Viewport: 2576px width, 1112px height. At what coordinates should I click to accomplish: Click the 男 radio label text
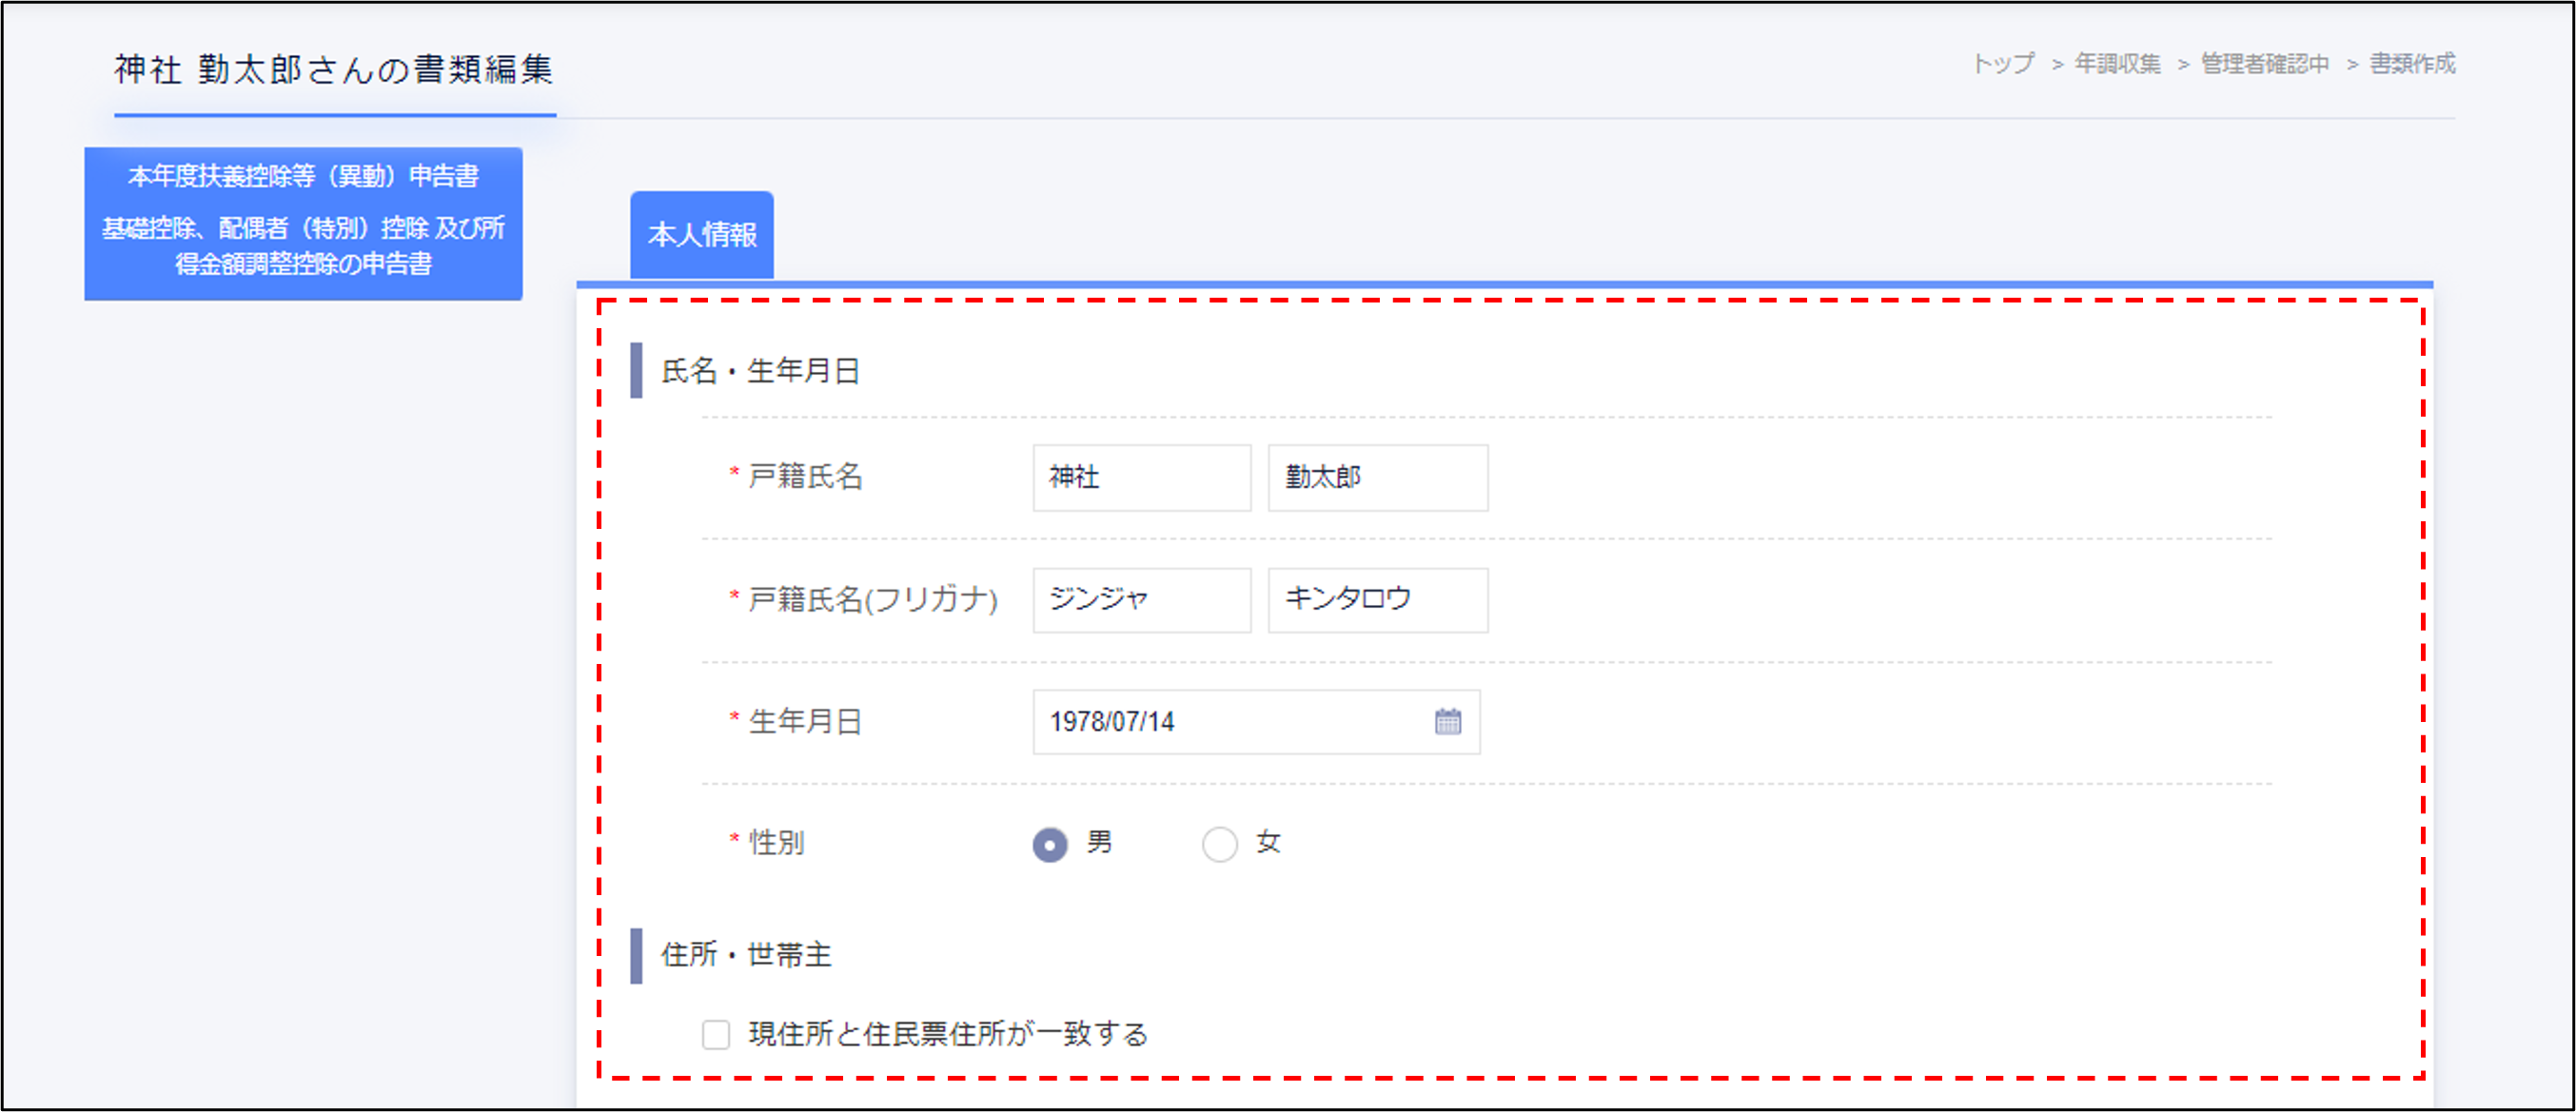tap(1099, 842)
